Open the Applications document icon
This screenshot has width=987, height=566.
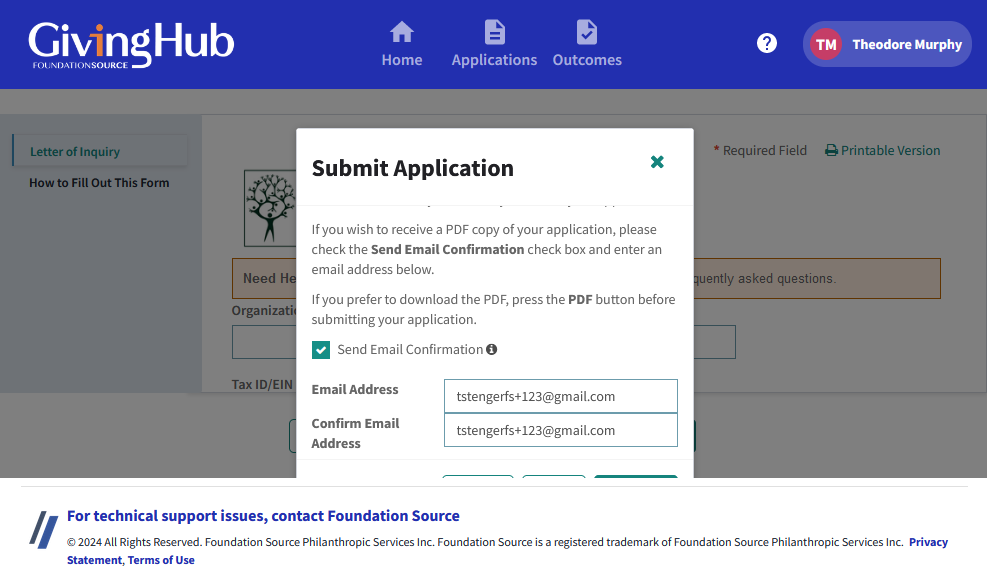point(494,32)
